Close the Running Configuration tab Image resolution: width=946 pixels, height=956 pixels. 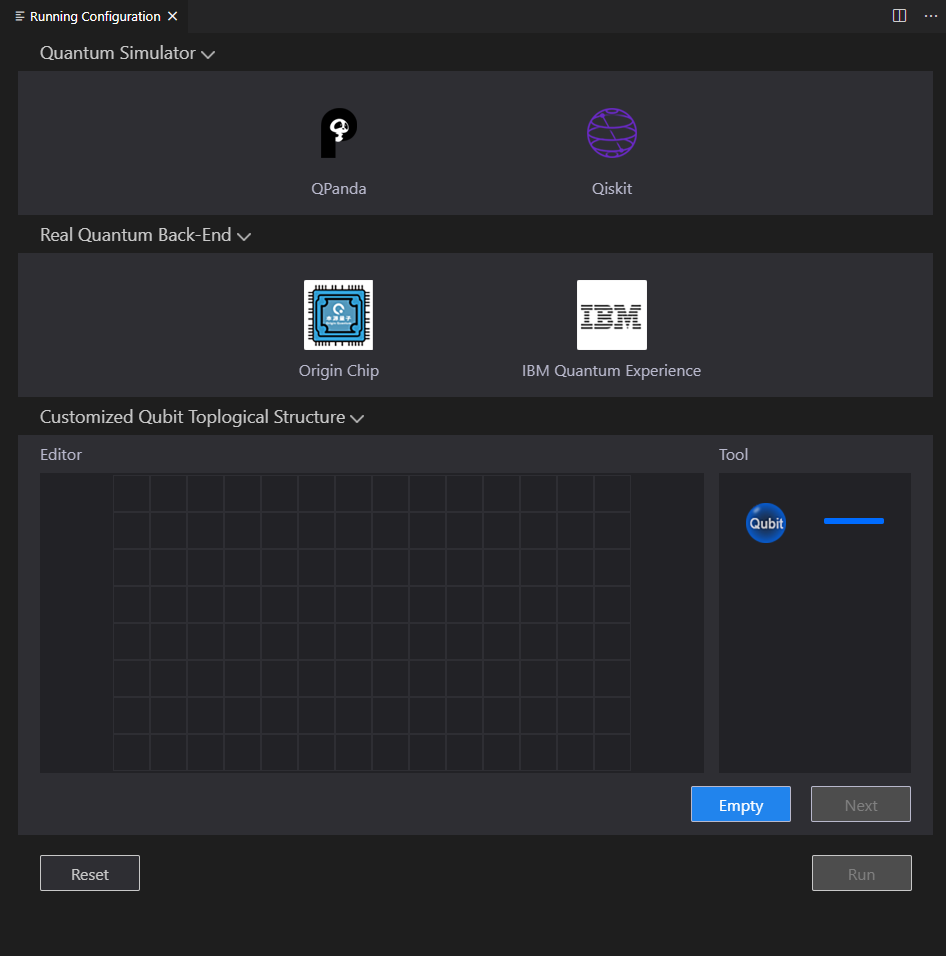point(172,16)
